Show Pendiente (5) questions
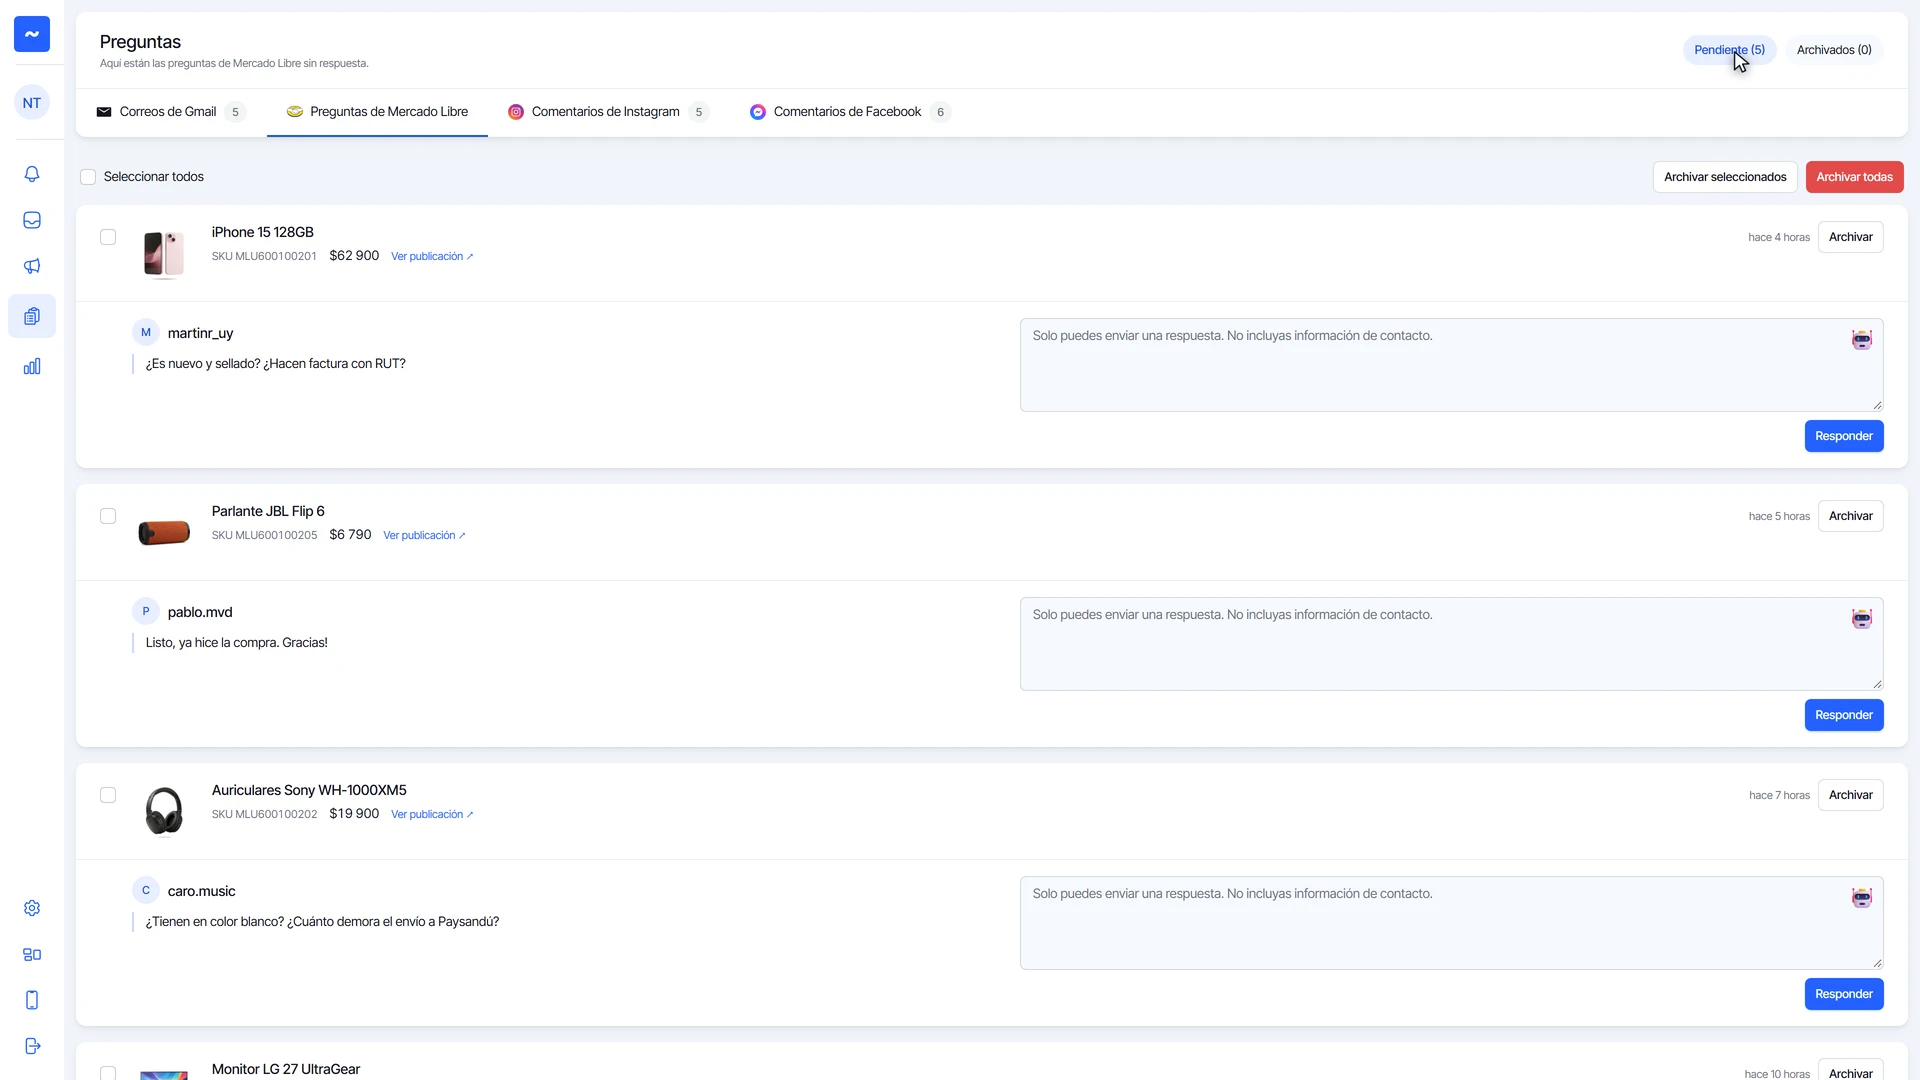Screen dimensions: 1920x1080 coord(1729,50)
